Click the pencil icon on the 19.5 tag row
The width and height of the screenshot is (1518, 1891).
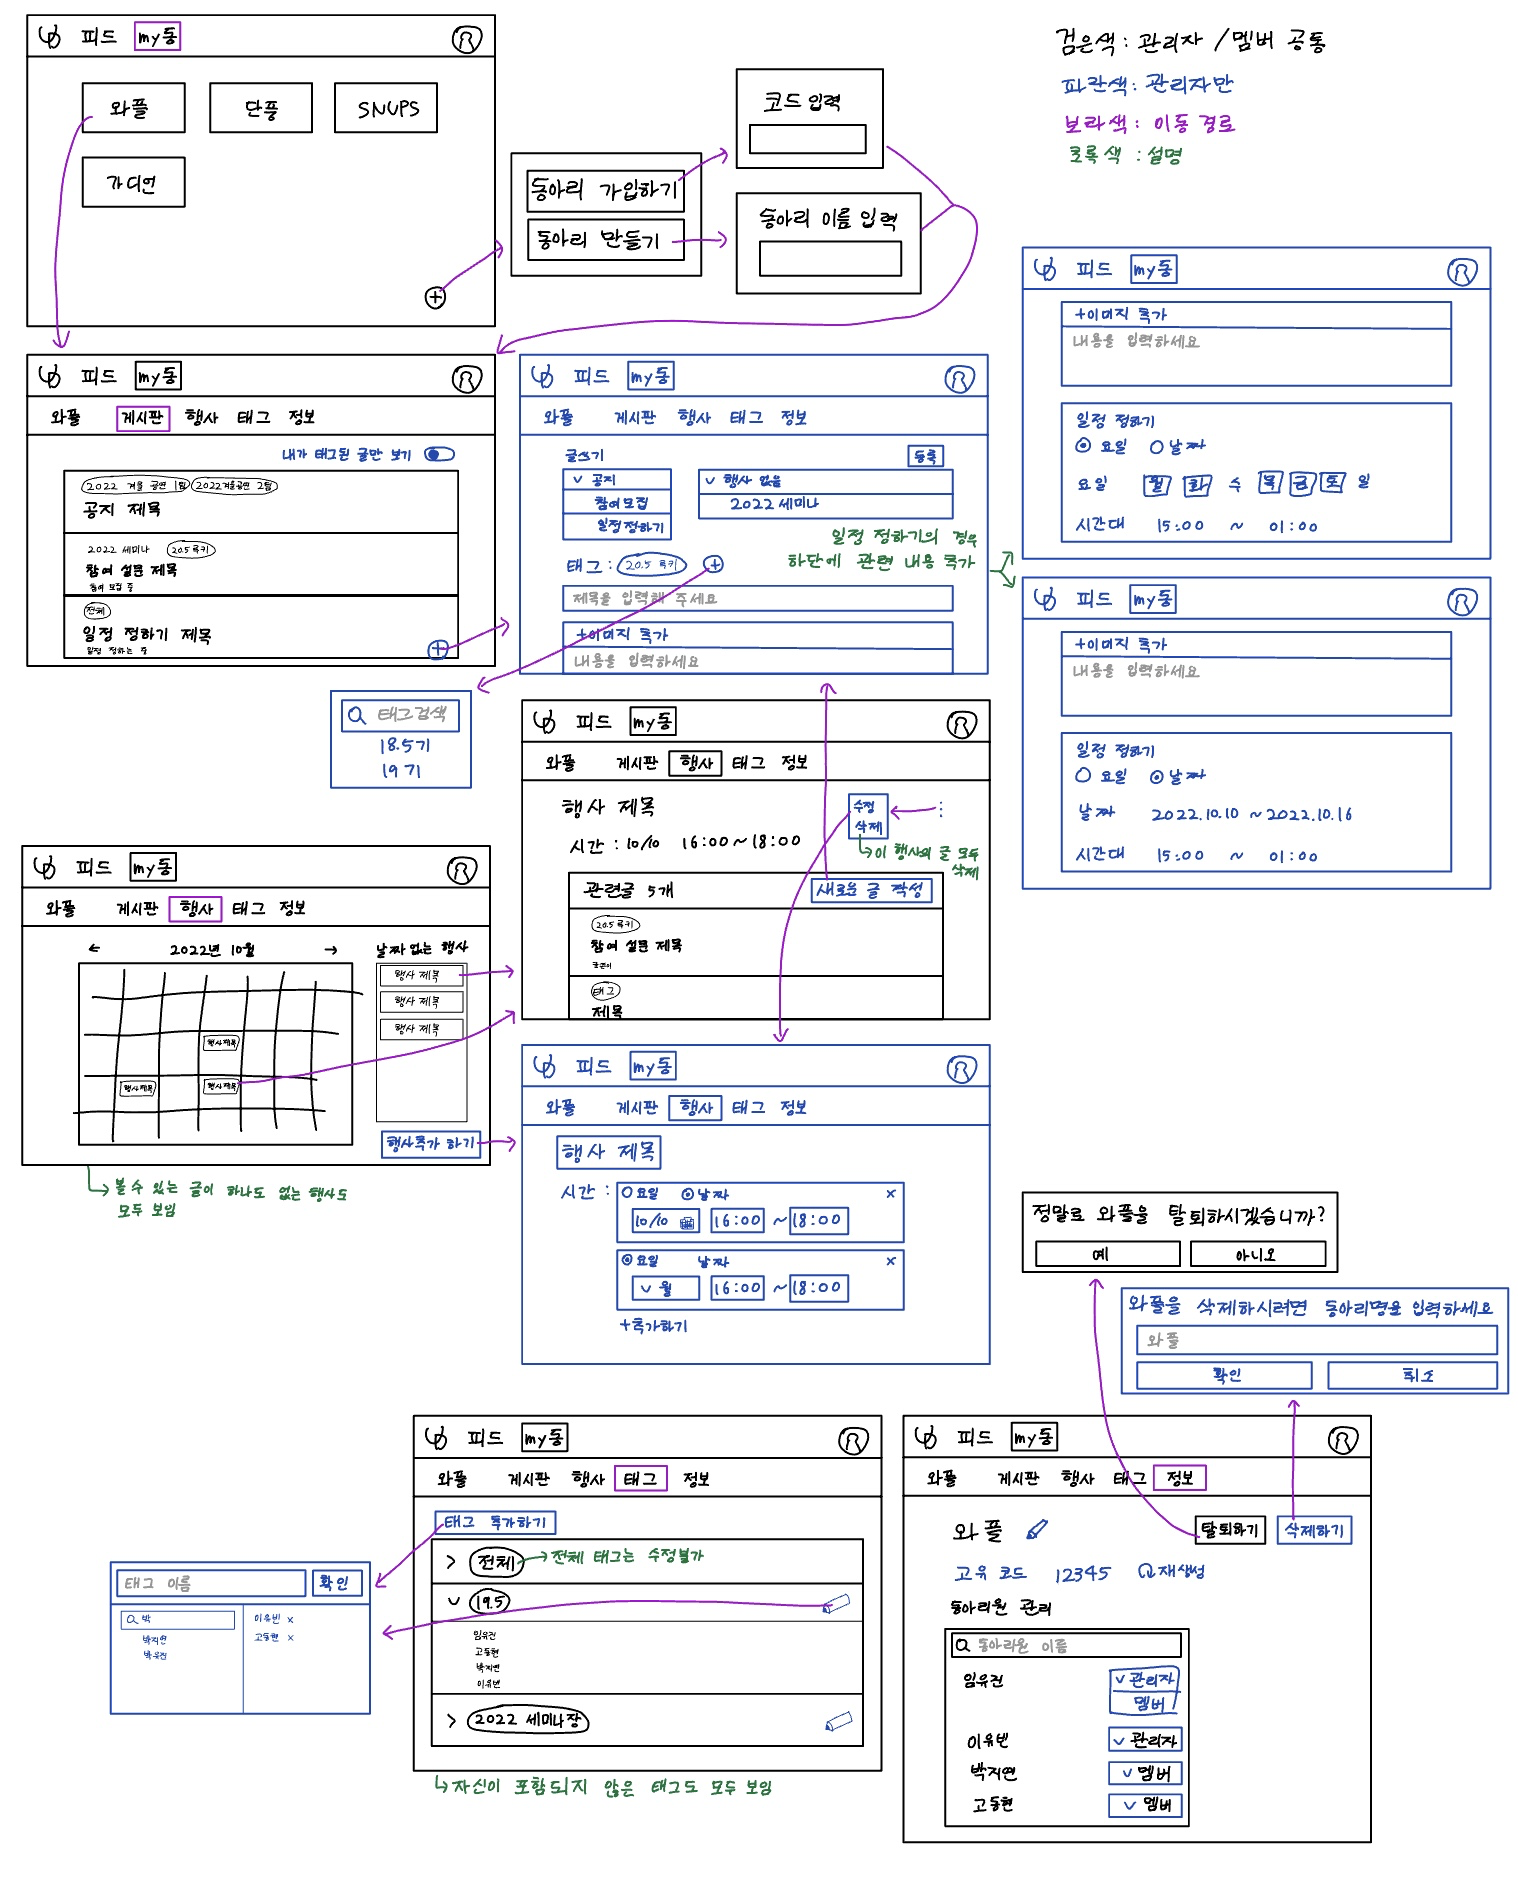click(x=836, y=1603)
